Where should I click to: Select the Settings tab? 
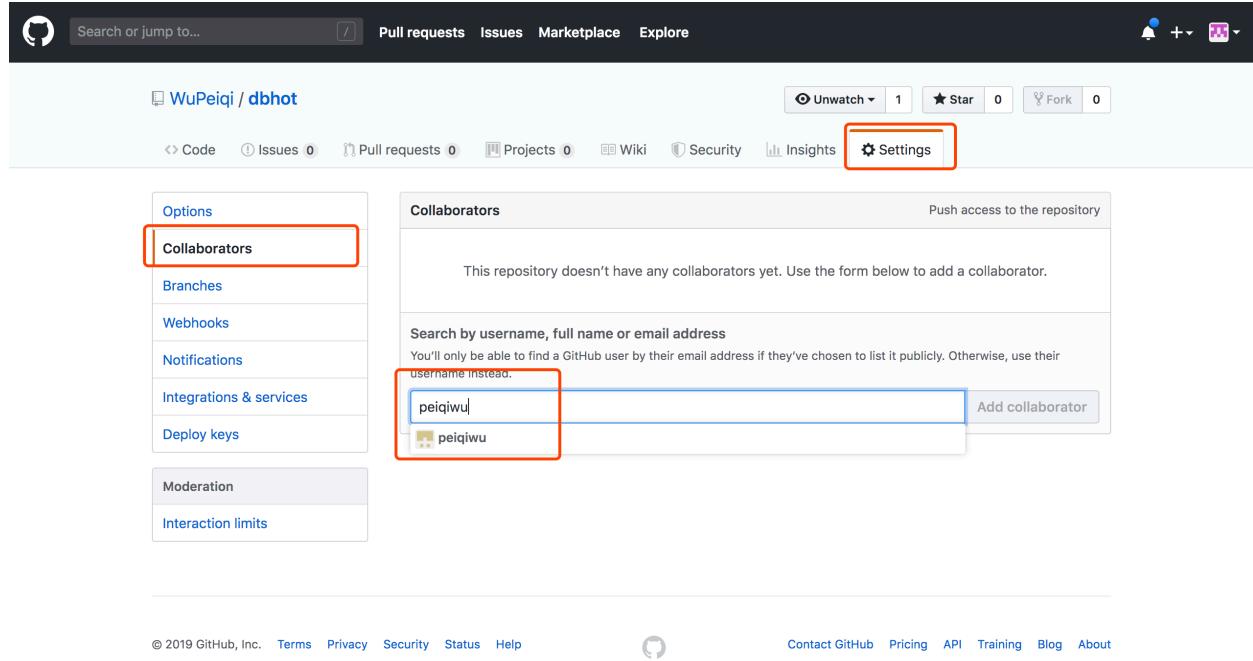(896, 150)
